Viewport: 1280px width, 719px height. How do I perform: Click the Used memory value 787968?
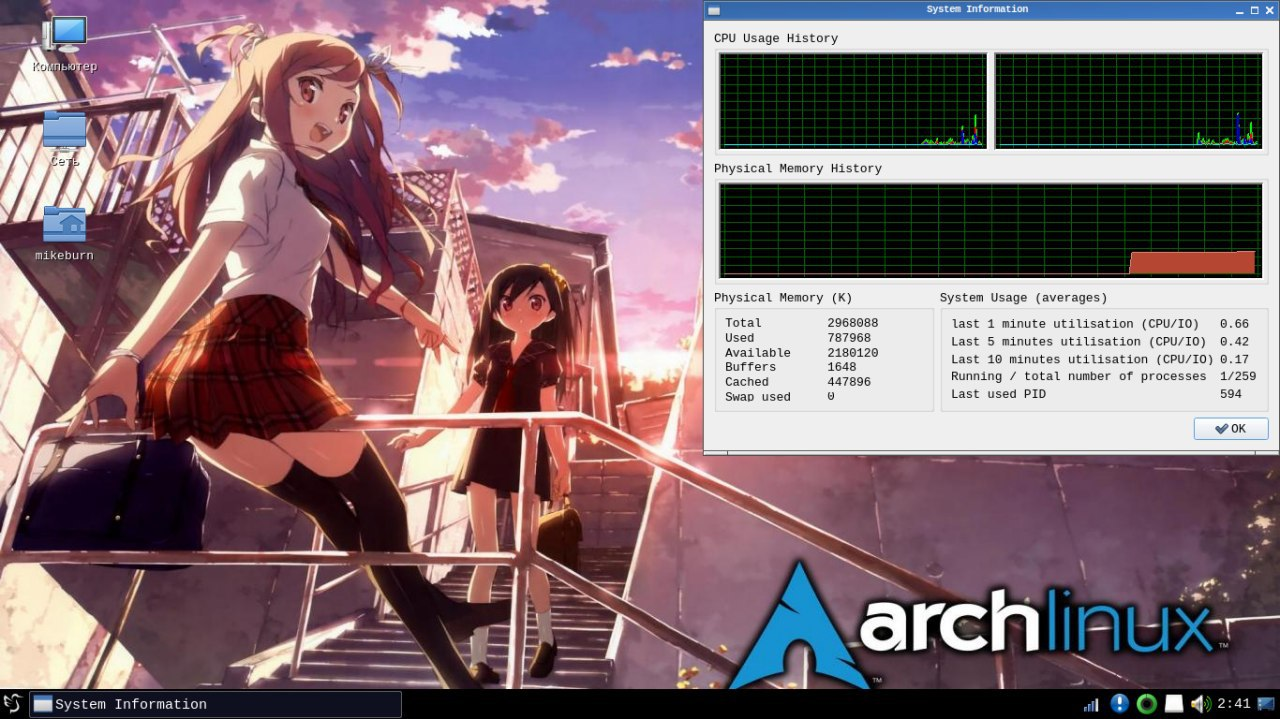point(849,338)
